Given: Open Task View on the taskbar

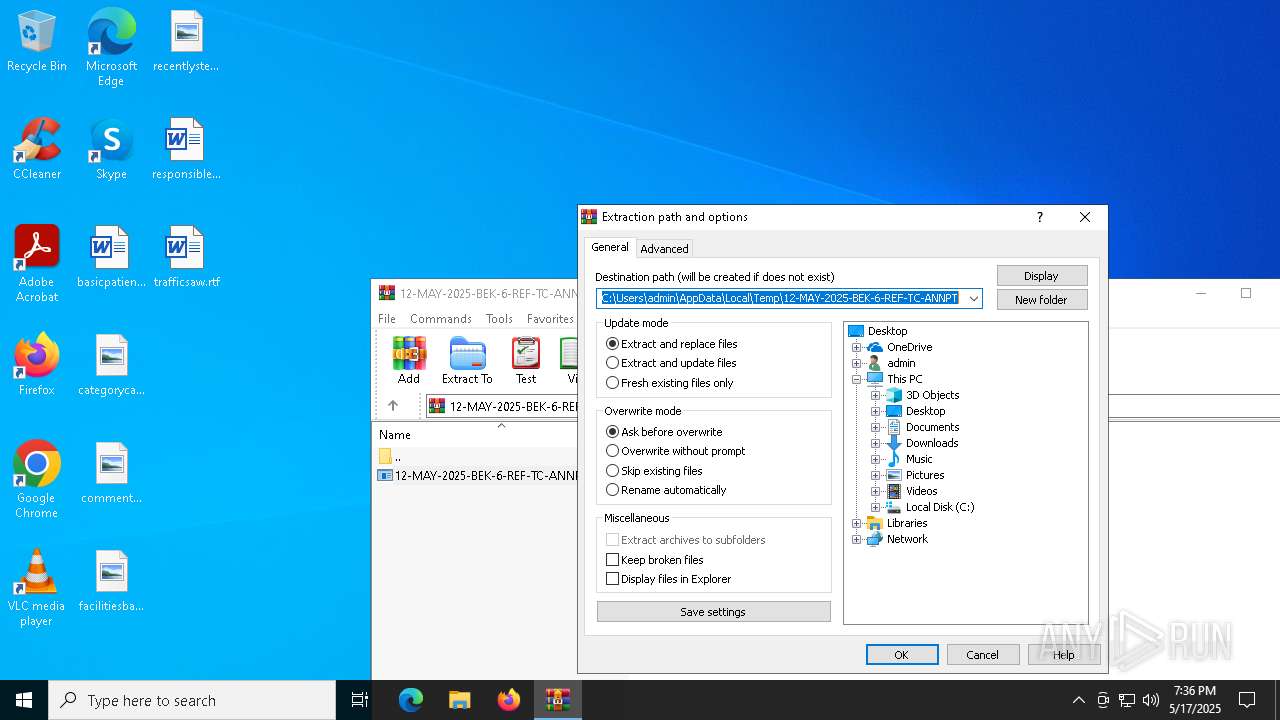Looking at the screenshot, I should [x=360, y=700].
